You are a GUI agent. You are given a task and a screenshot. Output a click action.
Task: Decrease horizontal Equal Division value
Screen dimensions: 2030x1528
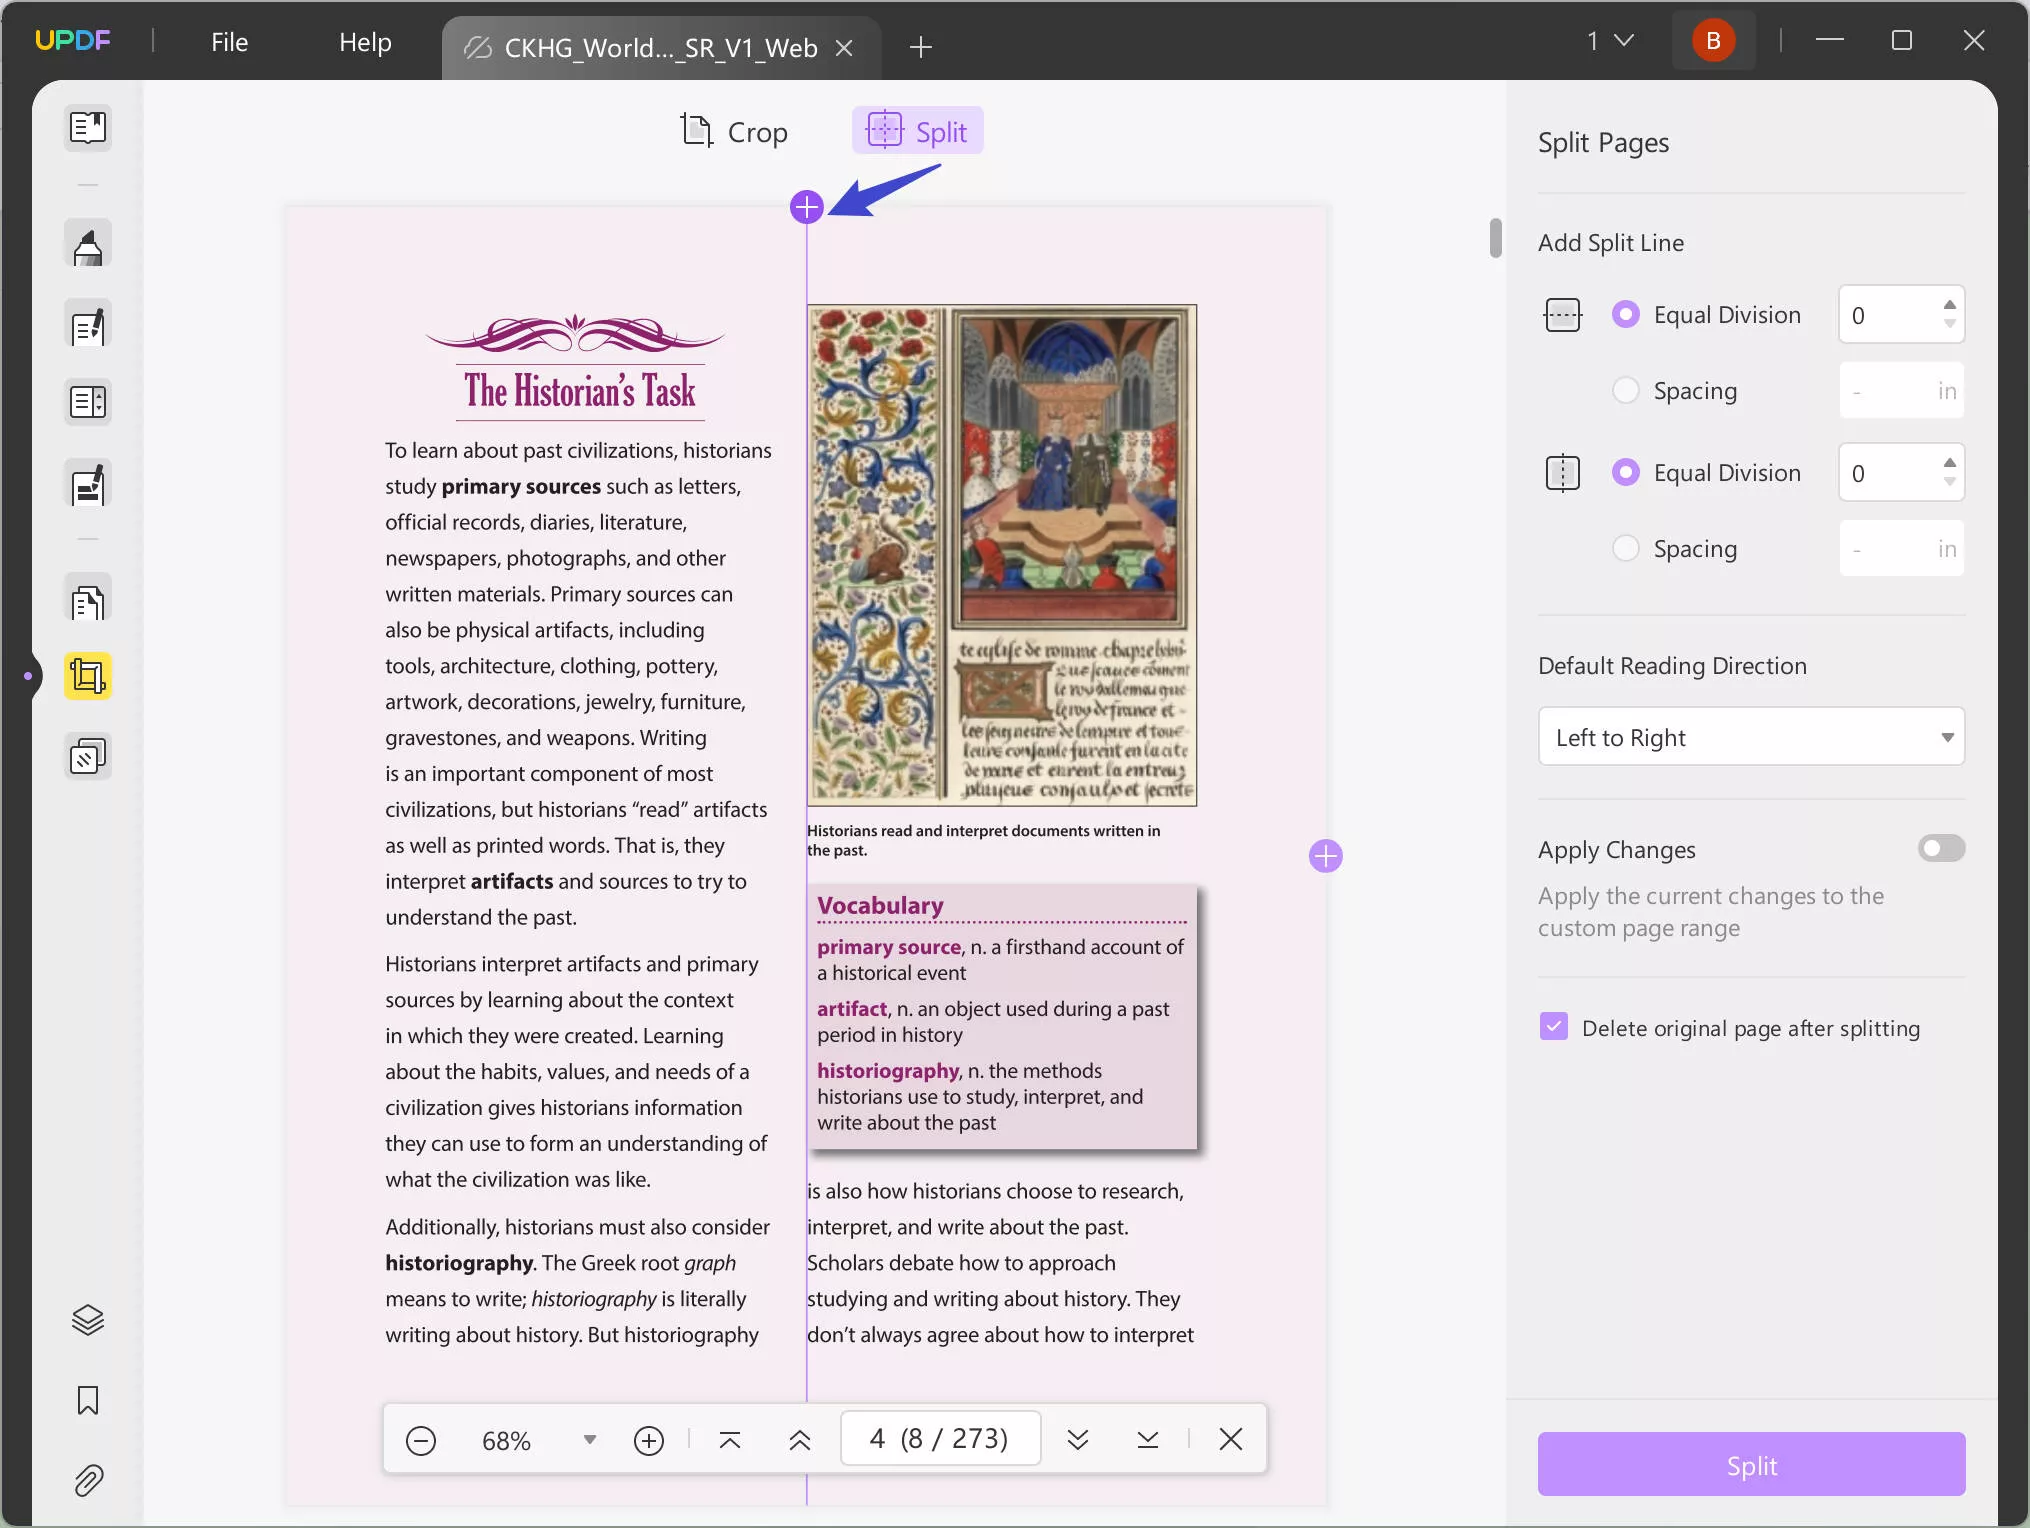pos(1949,324)
